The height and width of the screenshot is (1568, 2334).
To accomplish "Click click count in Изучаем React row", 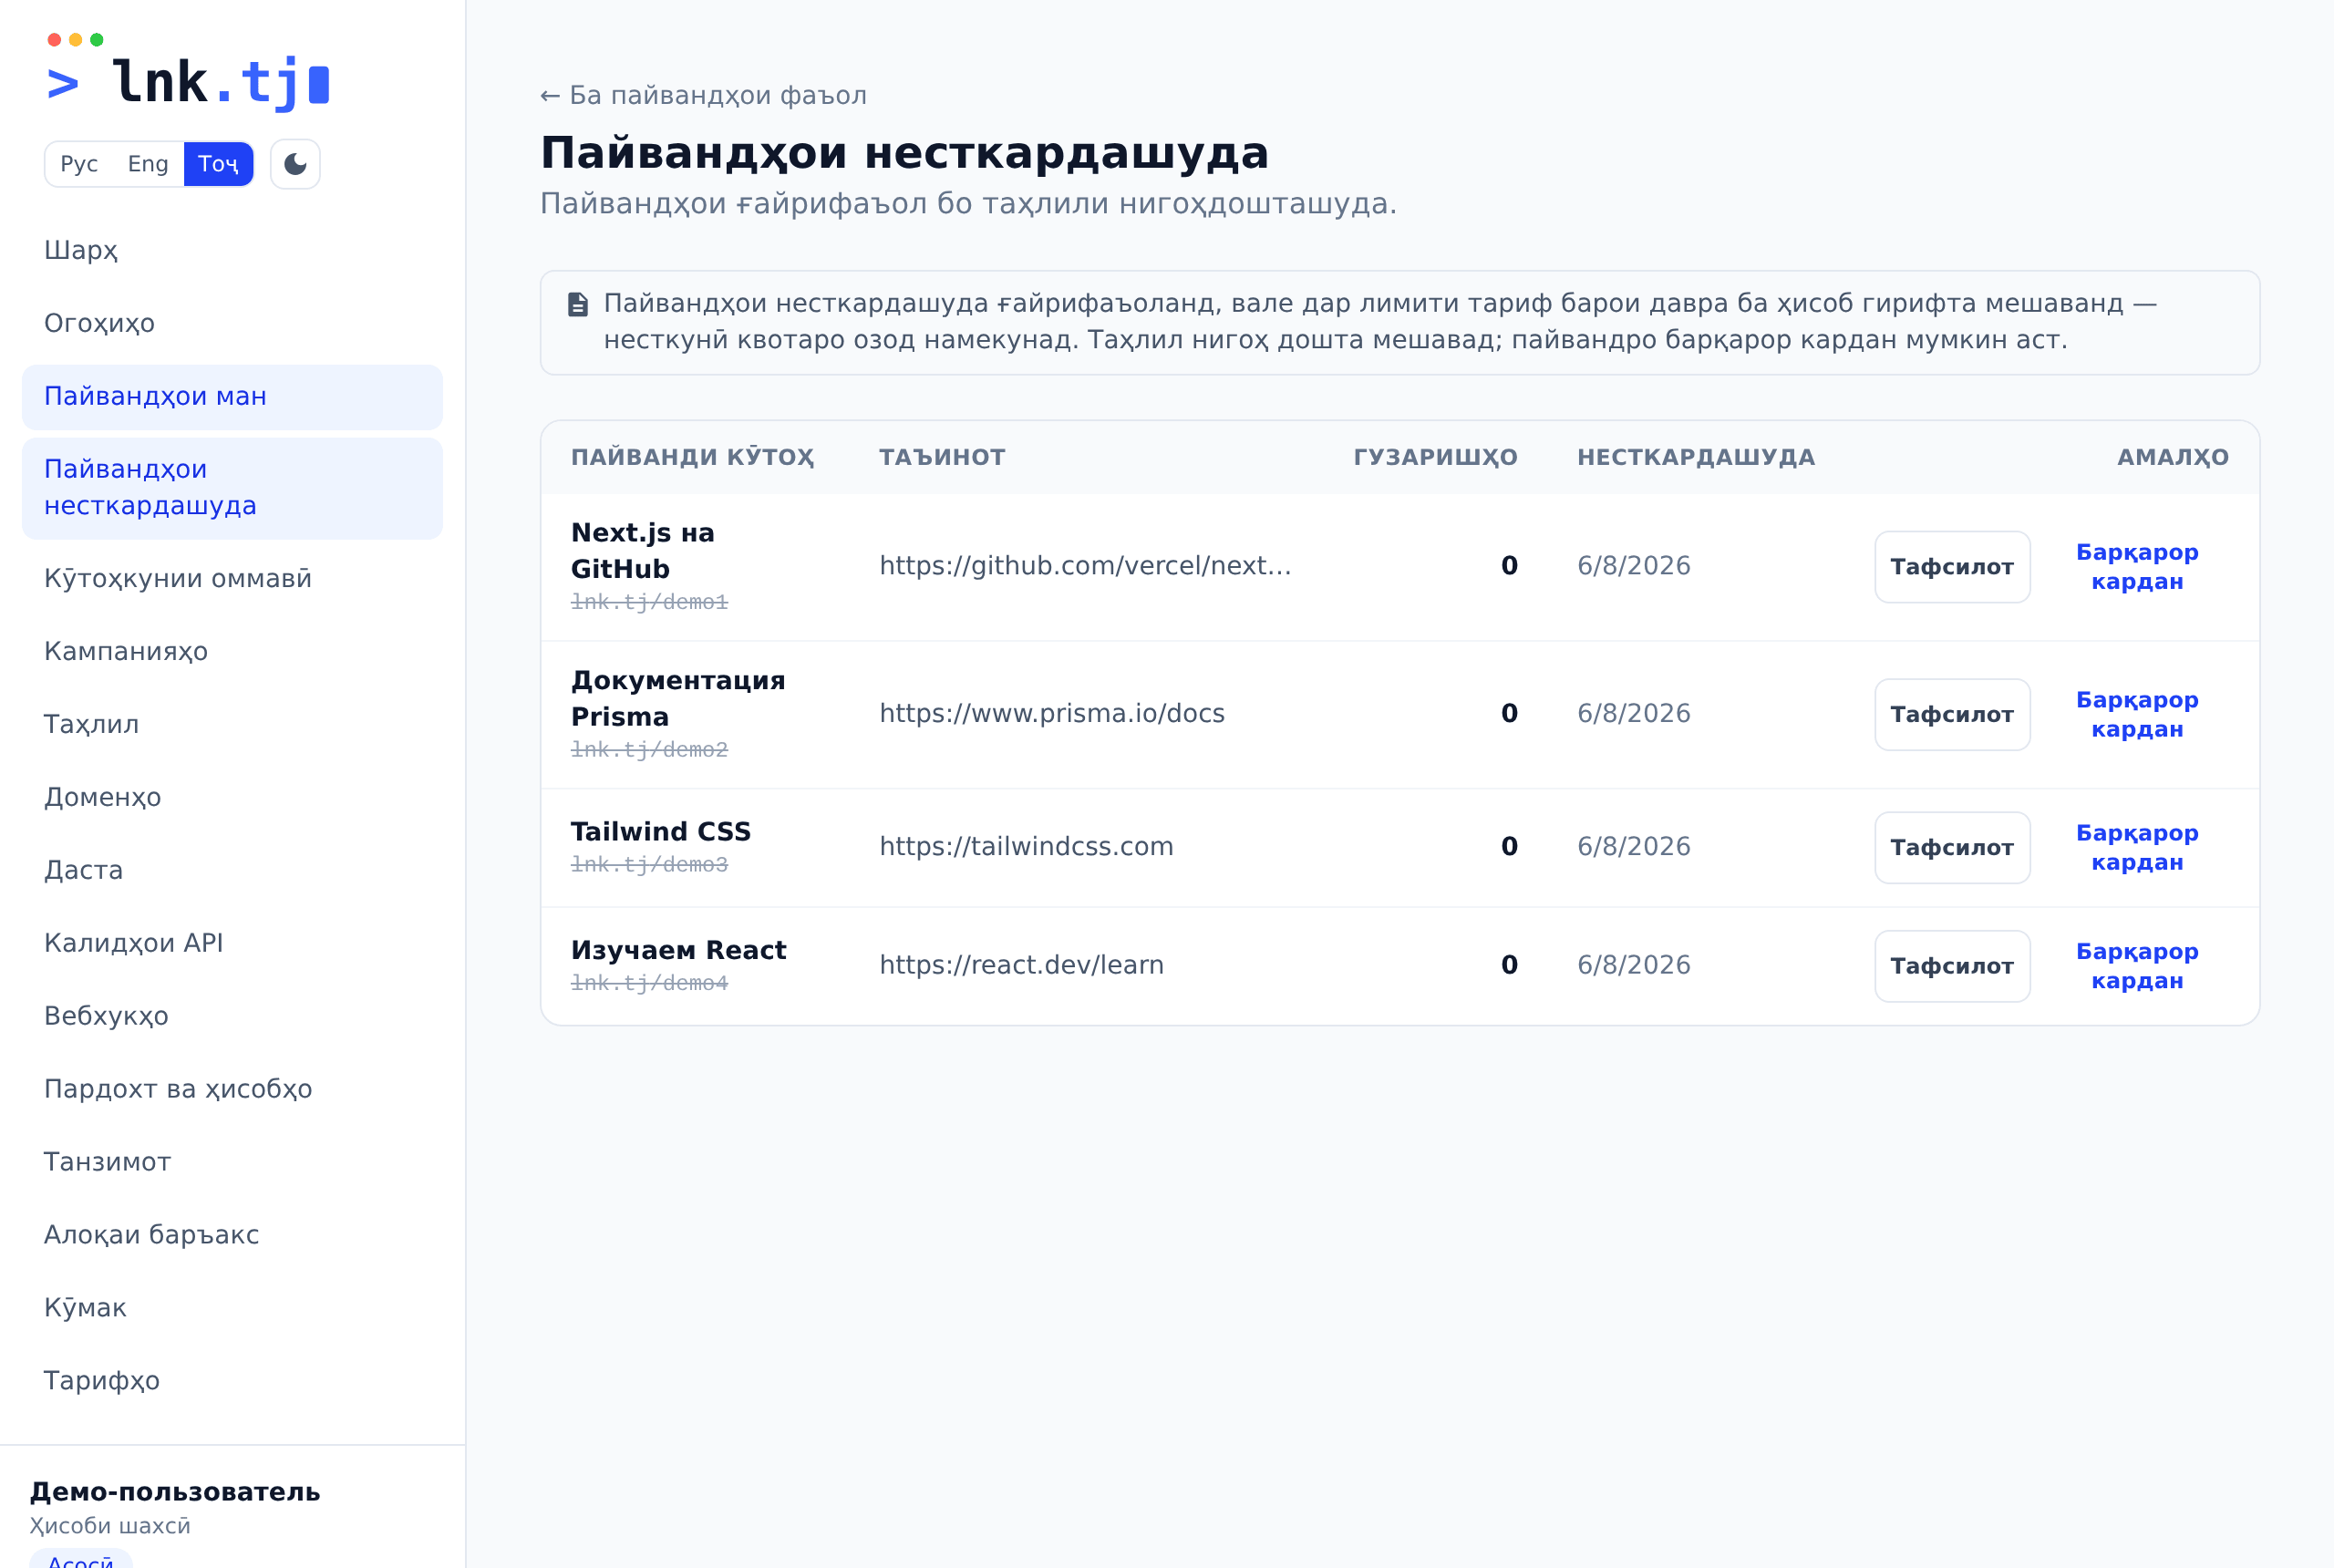I will point(1509,965).
